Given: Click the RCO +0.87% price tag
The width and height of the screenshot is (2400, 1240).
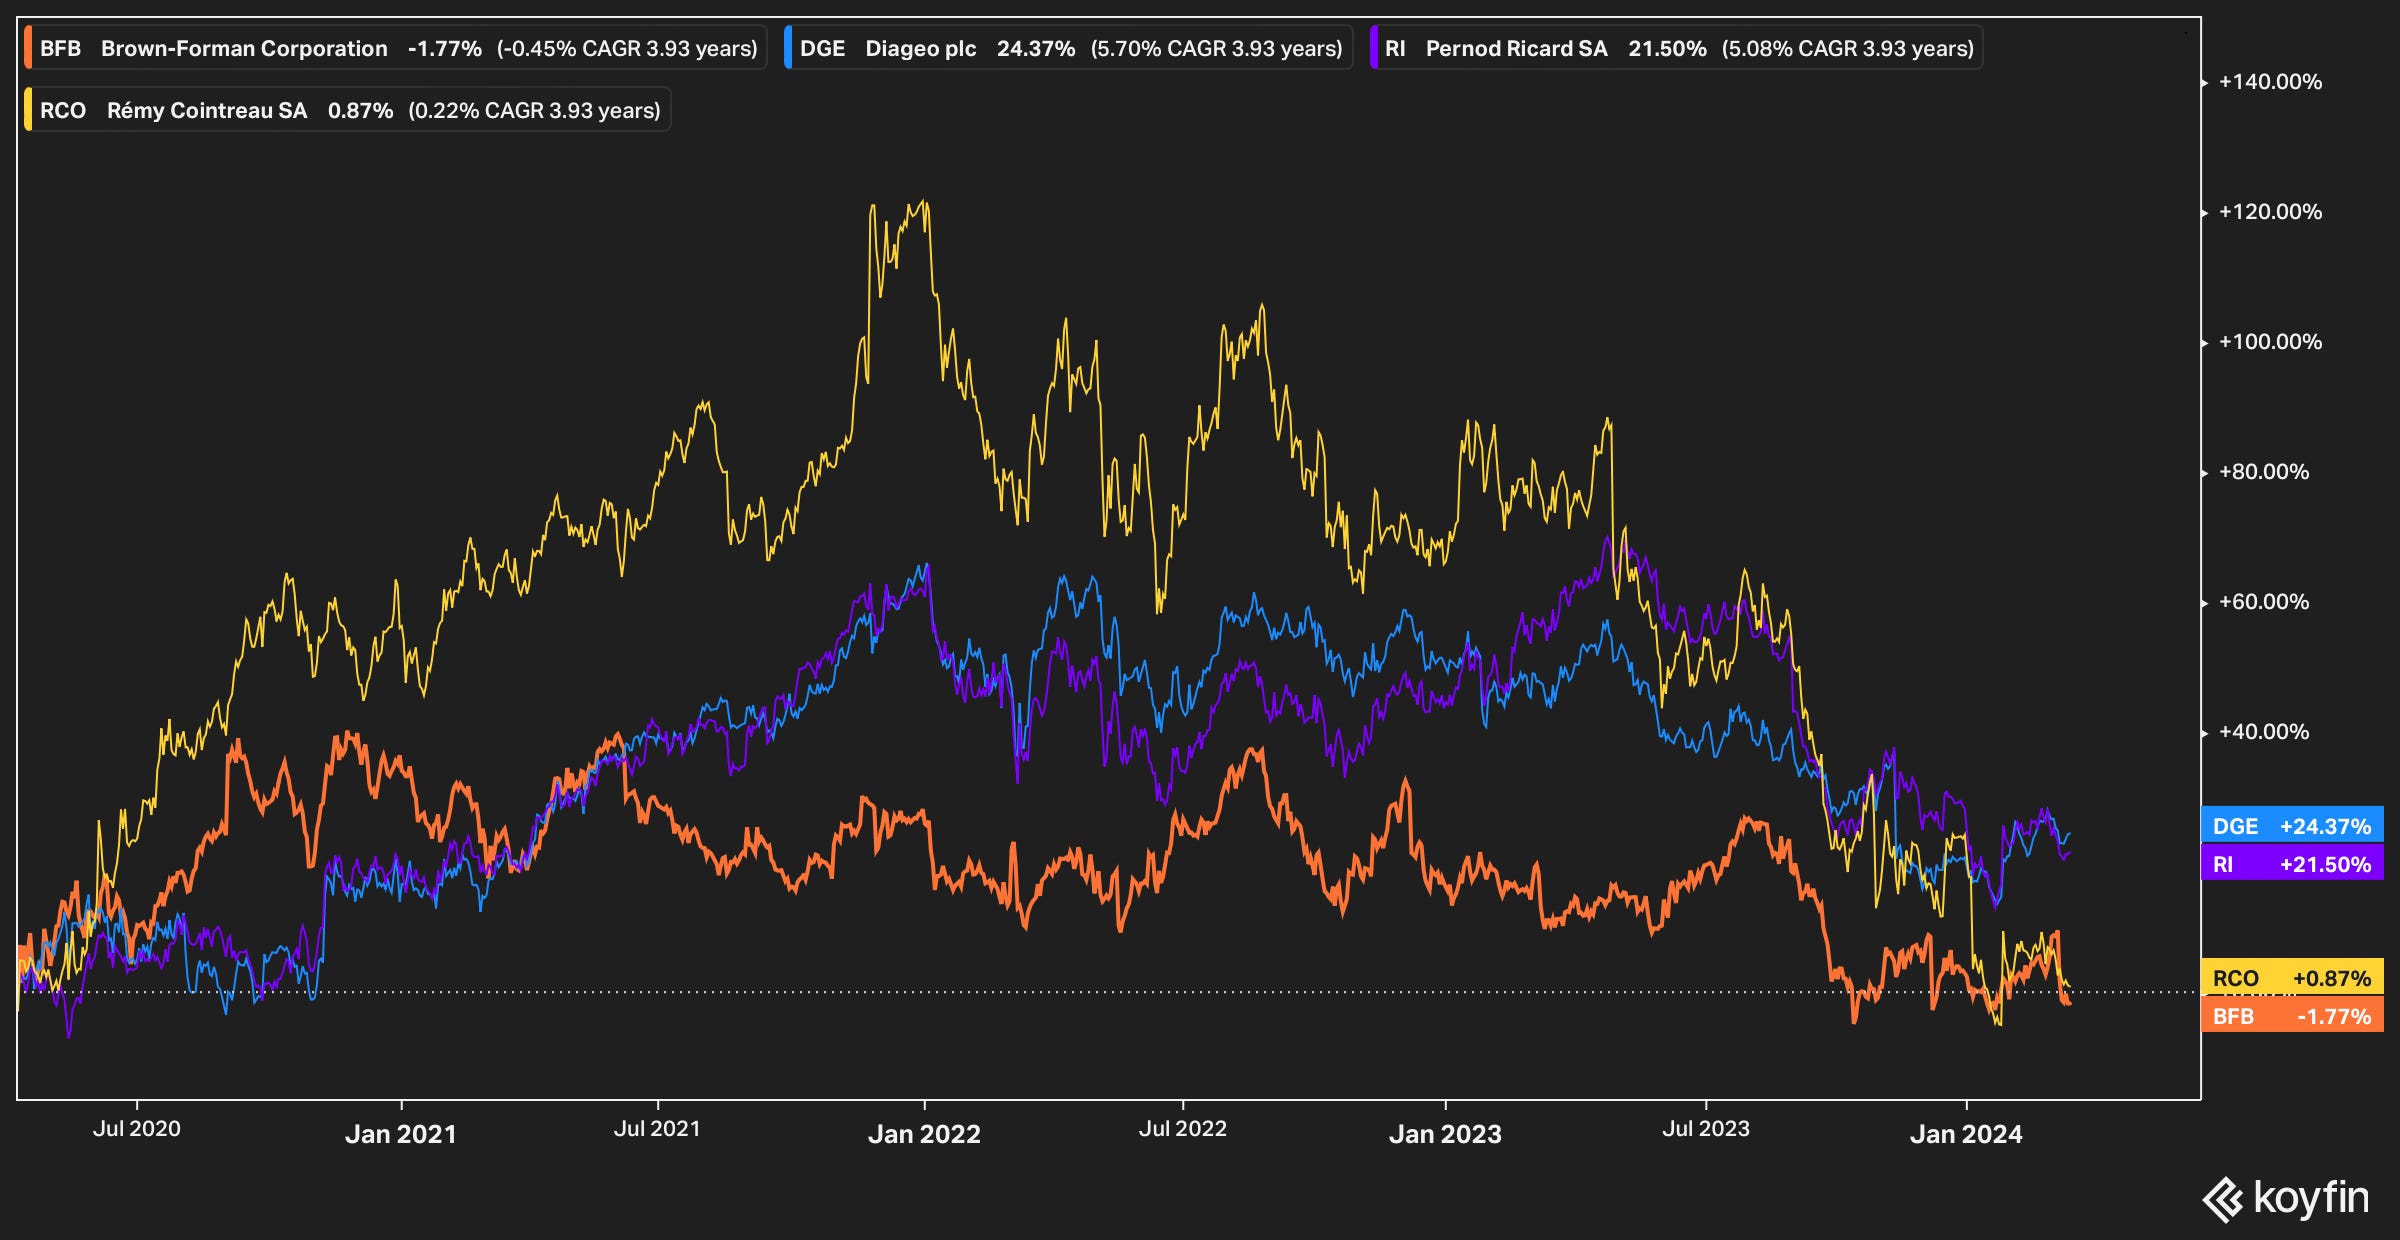Looking at the screenshot, I should (2292, 978).
